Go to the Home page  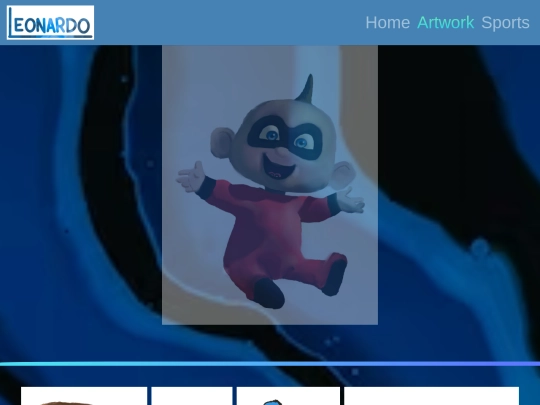[x=387, y=23]
